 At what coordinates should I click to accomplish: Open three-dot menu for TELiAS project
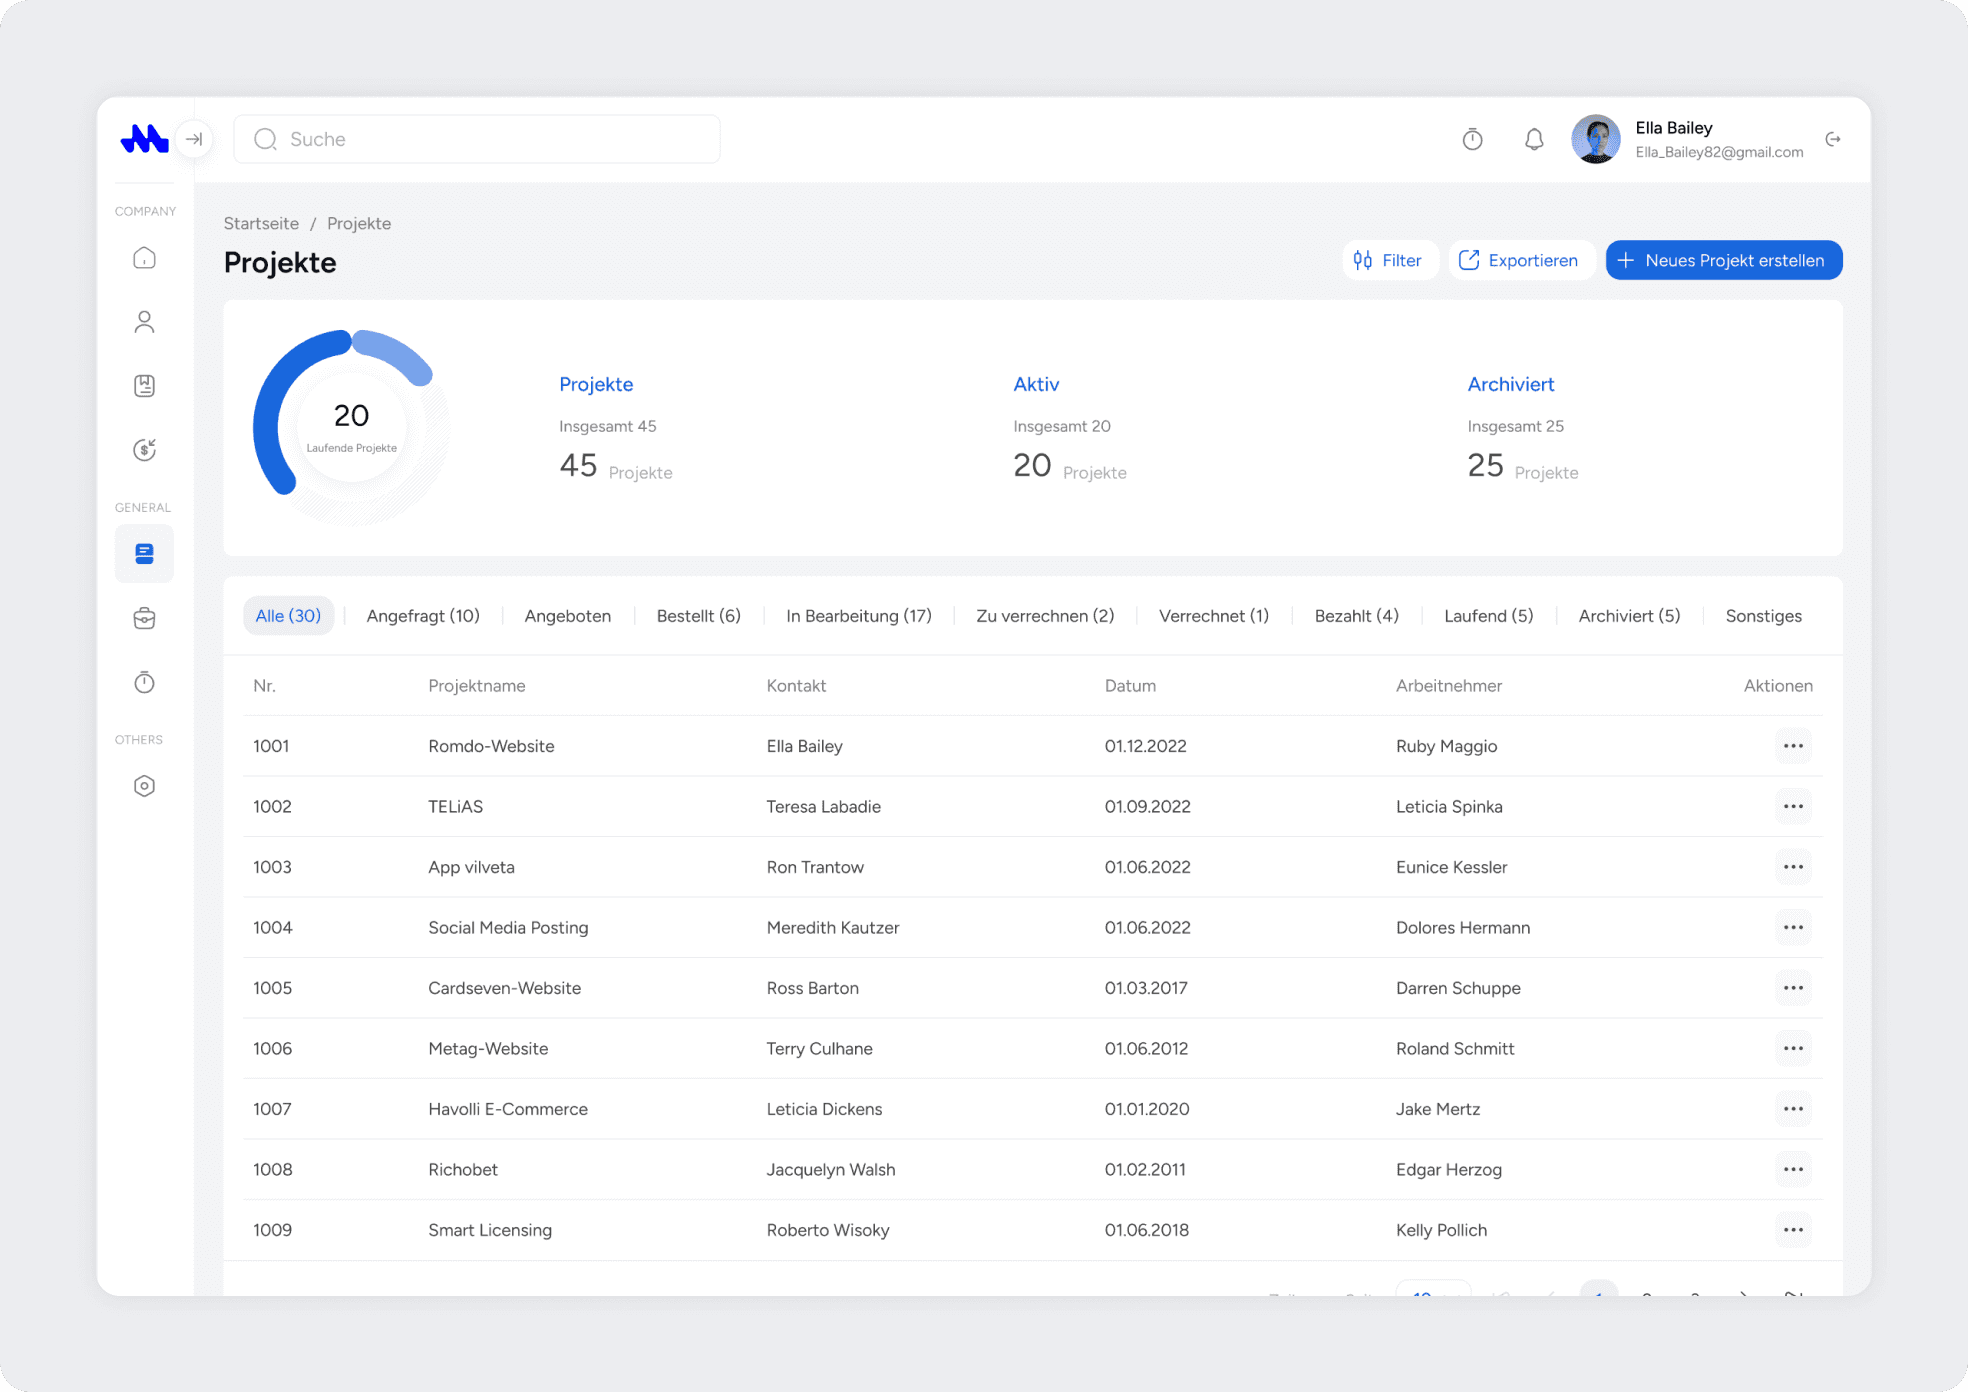[x=1793, y=806]
